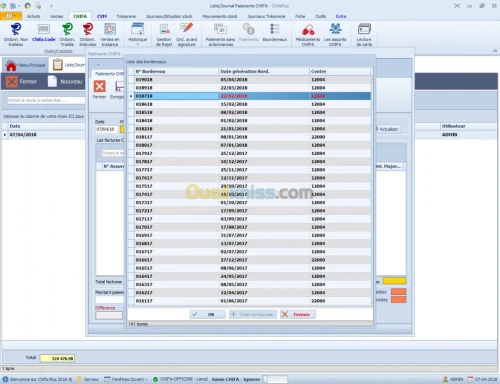Click Date génération Bord. column header
The height and width of the screenshot is (384, 500).
point(264,71)
